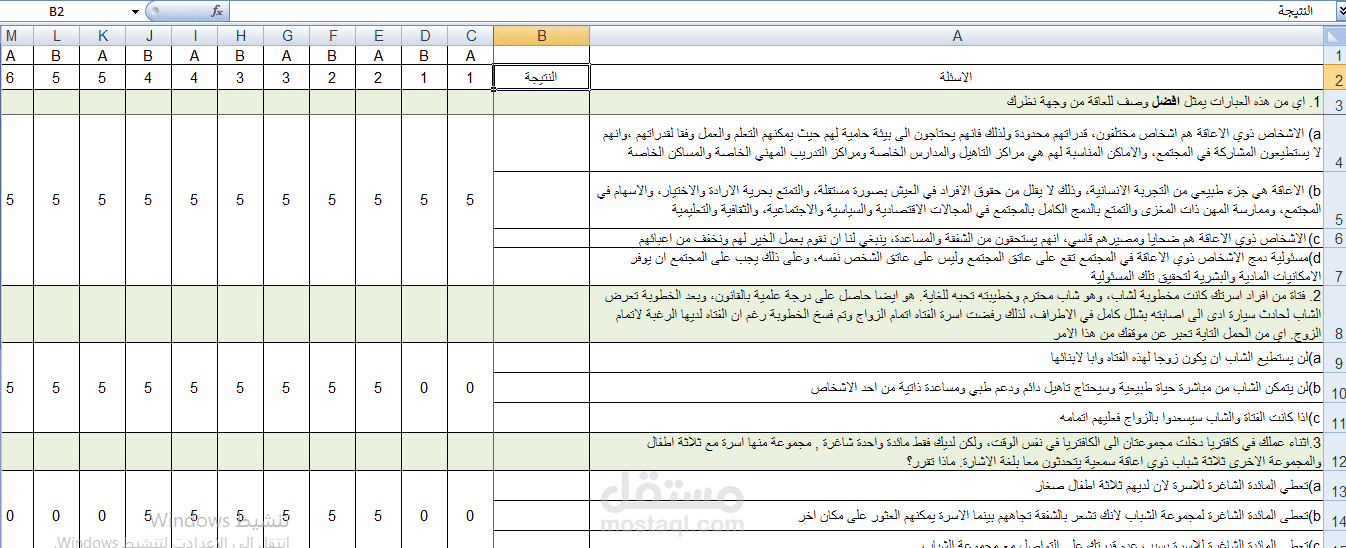
Task: Click the value 5 in column C rows 4-7
Action: click(x=470, y=201)
